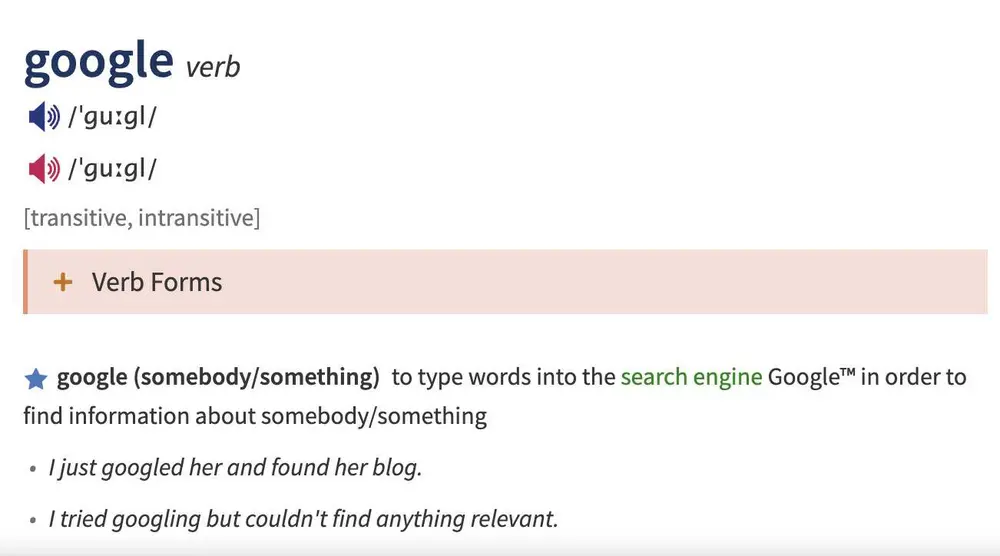
Task: Click the bullet before "I just googled her"
Action: pyautogui.click(x=33, y=469)
